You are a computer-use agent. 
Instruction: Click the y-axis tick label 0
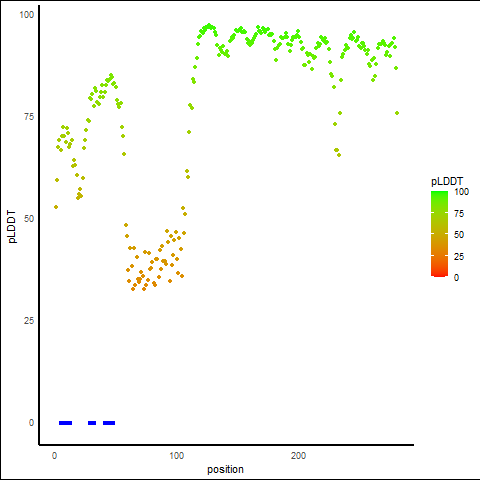pos(31,423)
